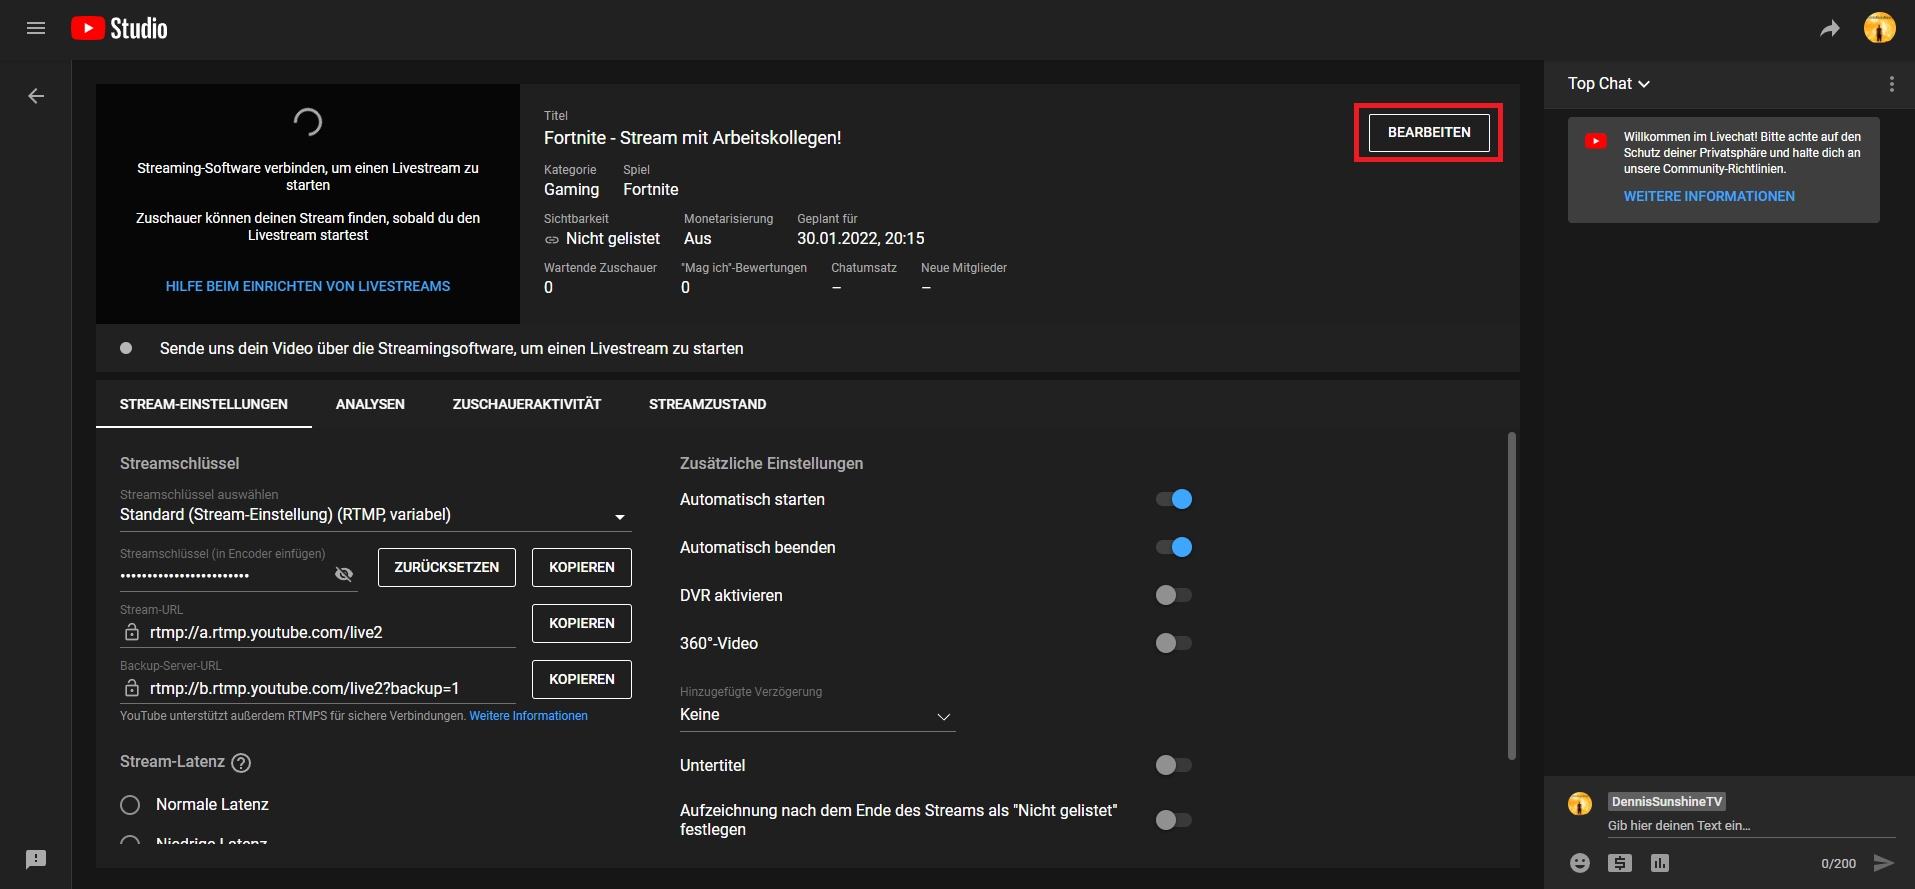Image resolution: width=1915 pixels, height=889 pixels.
Task: Open the RTMPS Weitere Informationen link
Action: click(529, 716)
